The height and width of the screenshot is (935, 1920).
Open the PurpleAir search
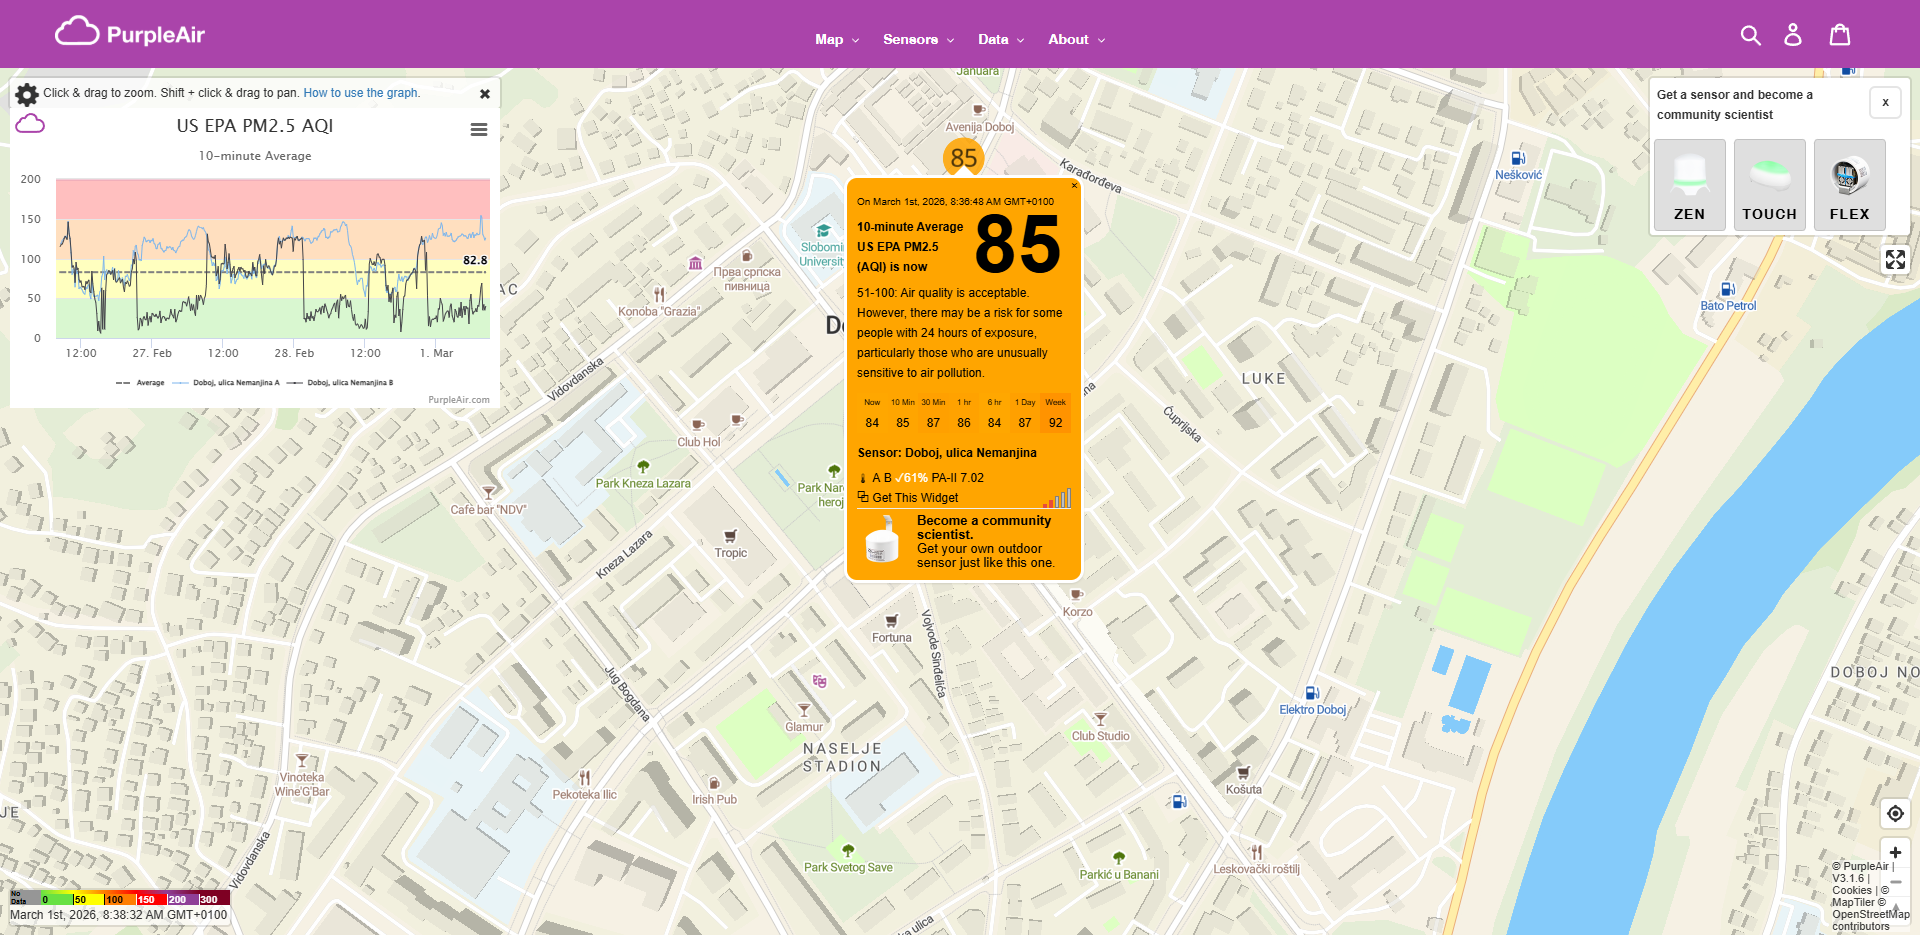click(1751, 34)
